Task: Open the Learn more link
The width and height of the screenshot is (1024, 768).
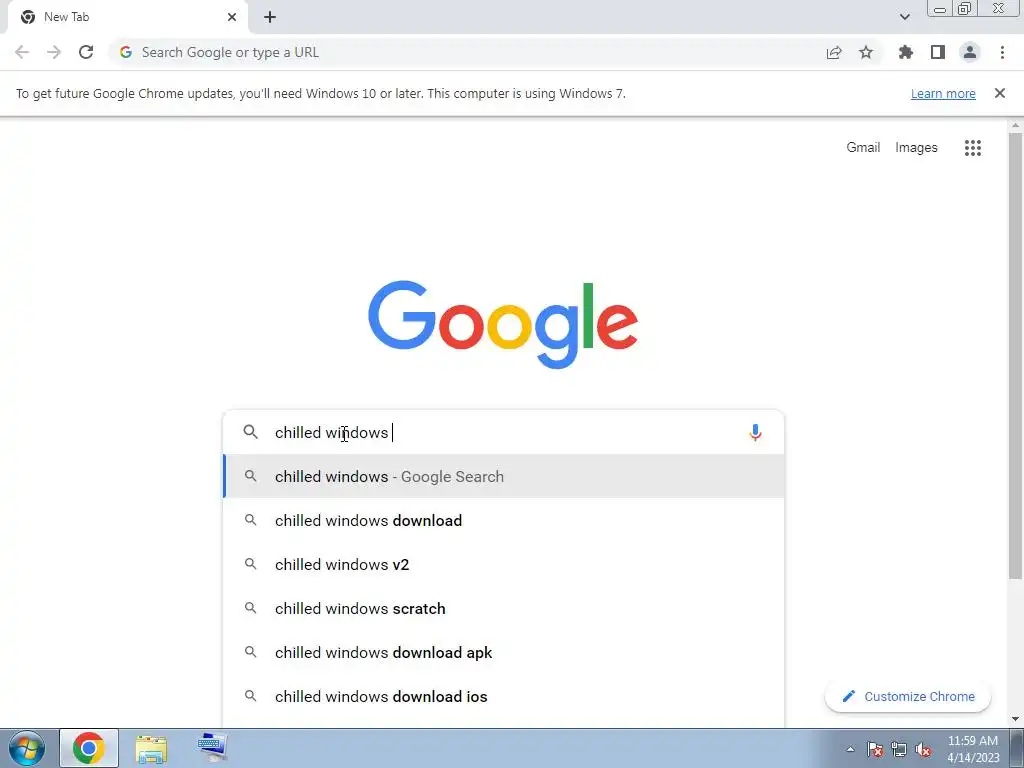Action: 943,93
